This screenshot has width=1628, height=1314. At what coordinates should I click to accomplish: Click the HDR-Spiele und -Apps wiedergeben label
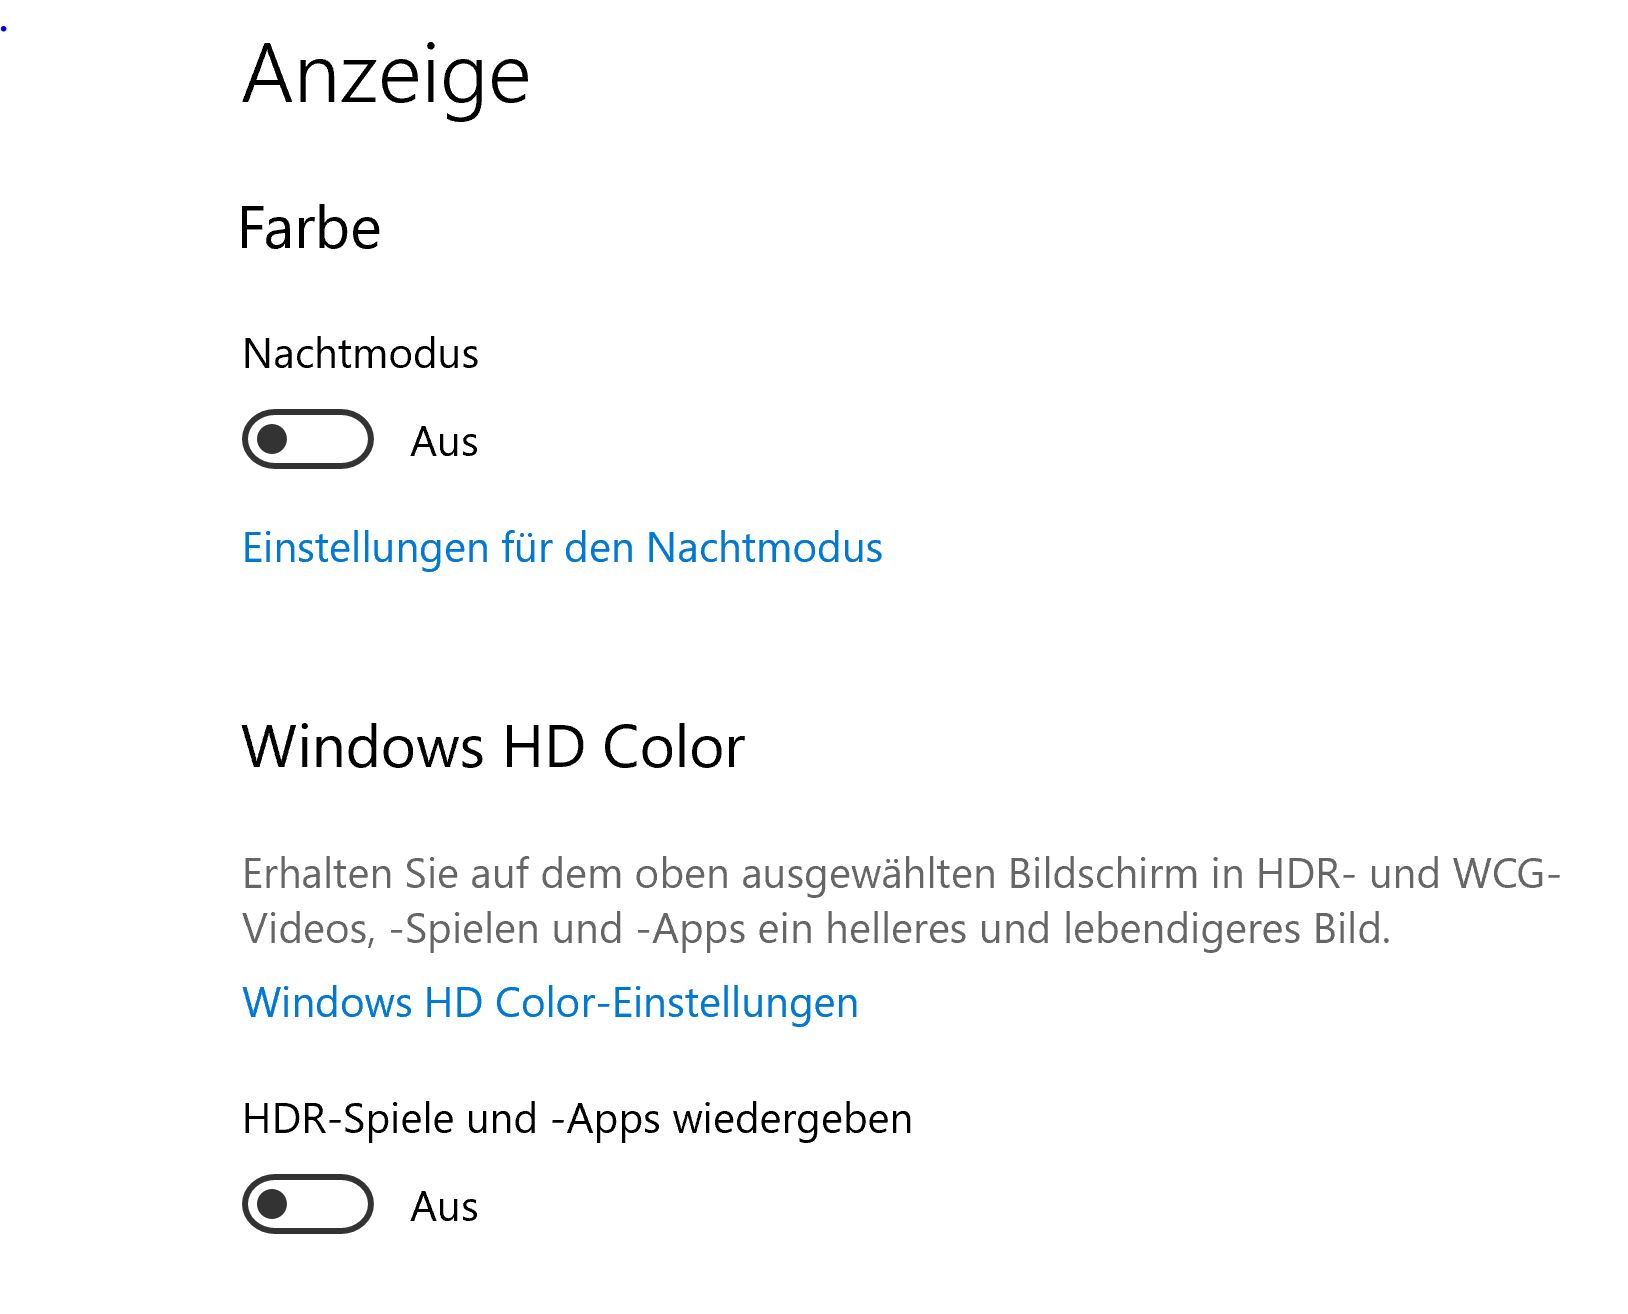pyautogui.click(x=577, y=1119)
